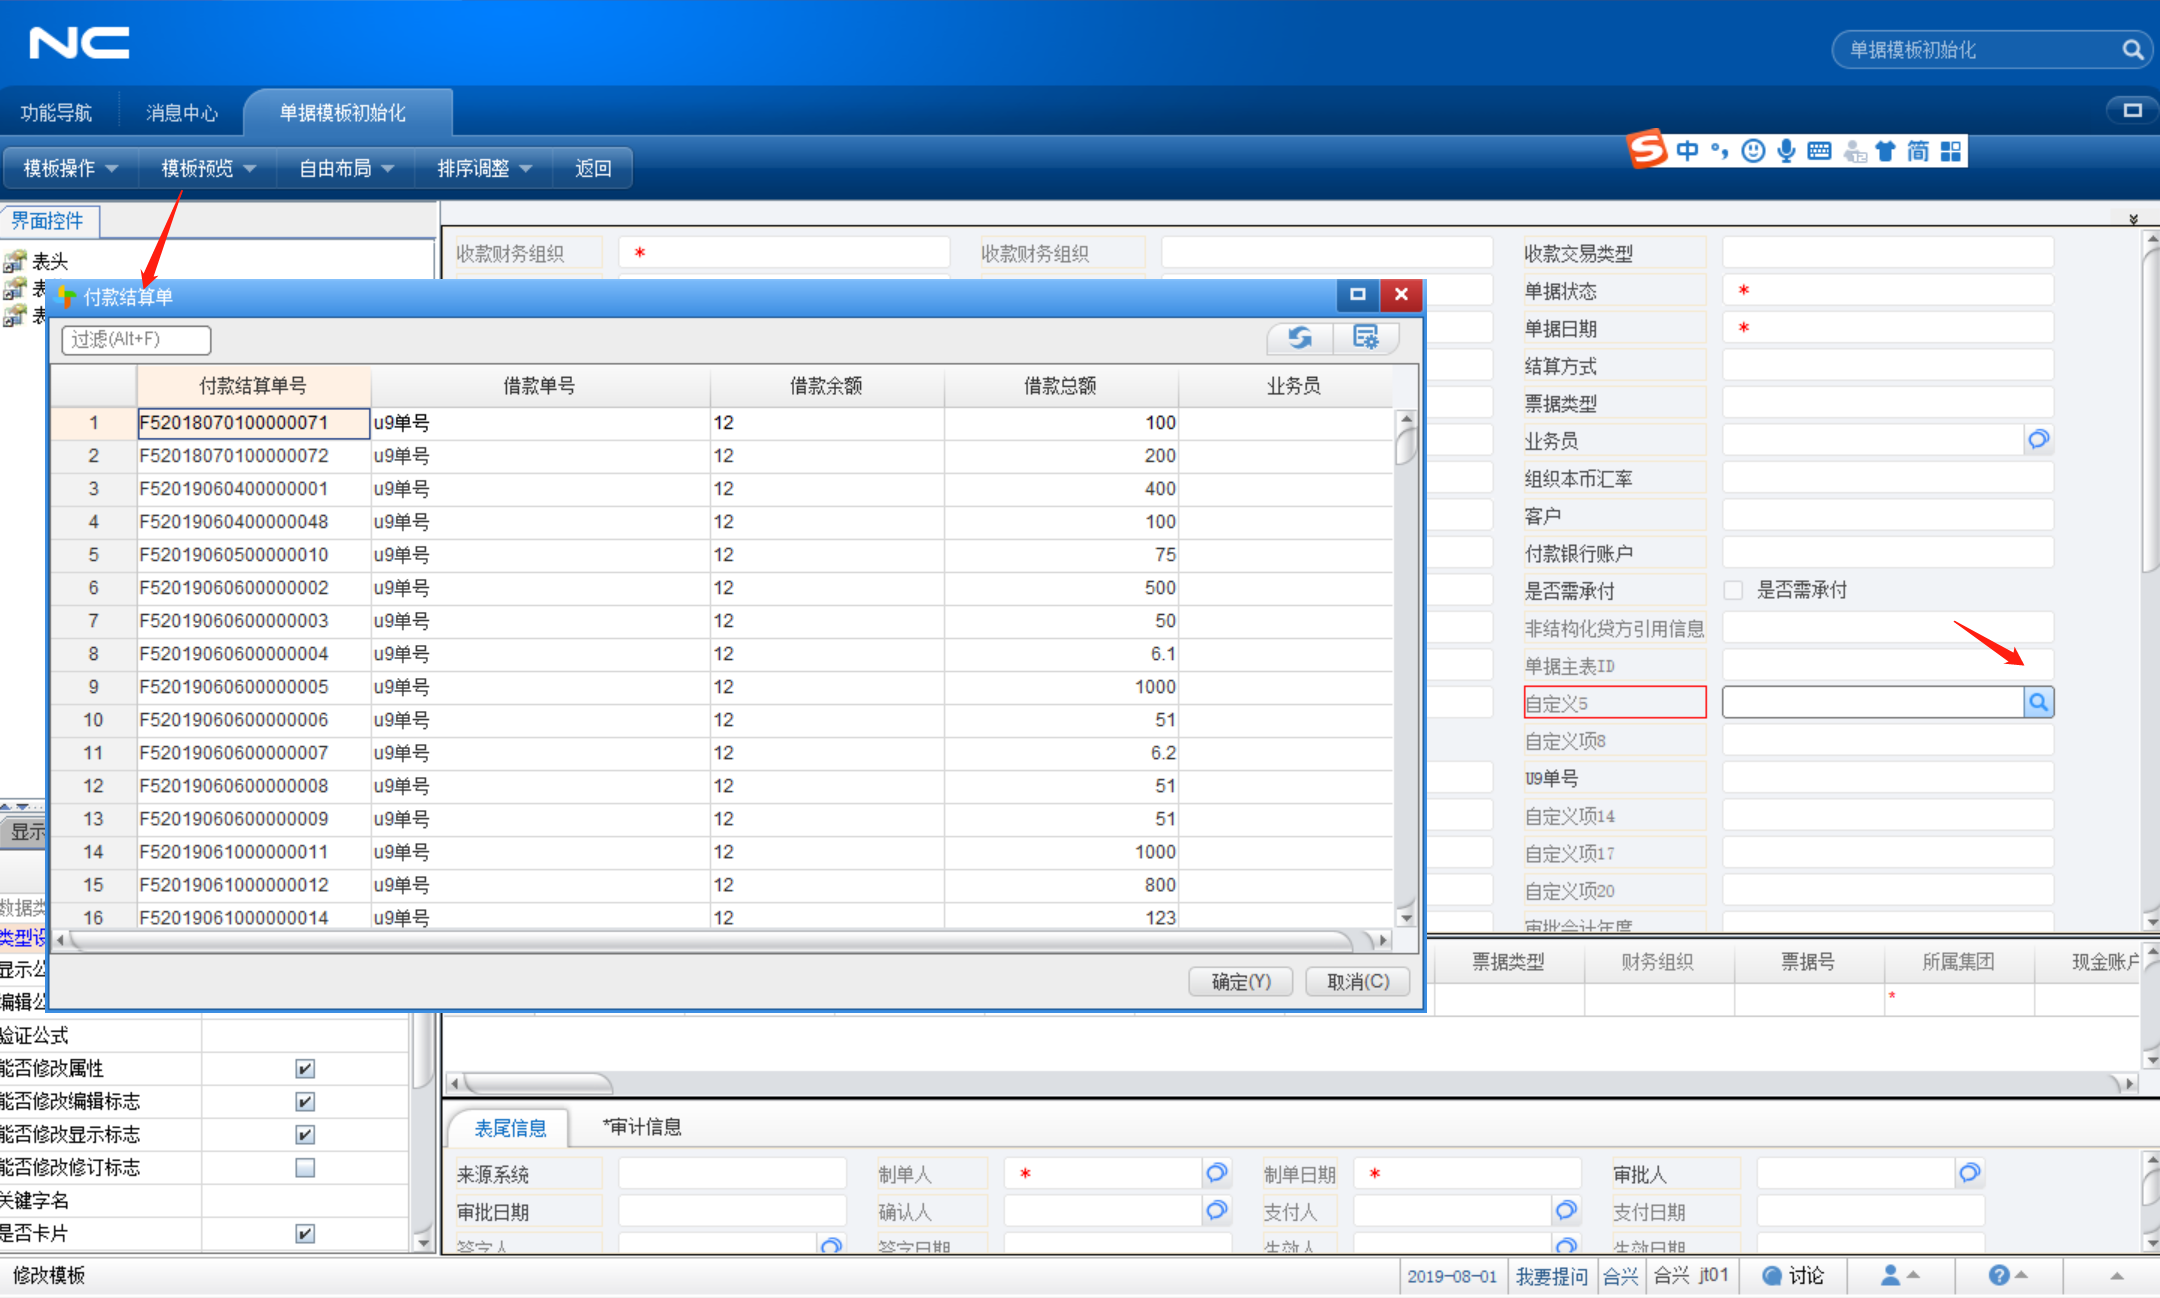The image size is (2160, 1298).
Task: Select the voice input microphone icon
Action: [x=1787, y=150]
